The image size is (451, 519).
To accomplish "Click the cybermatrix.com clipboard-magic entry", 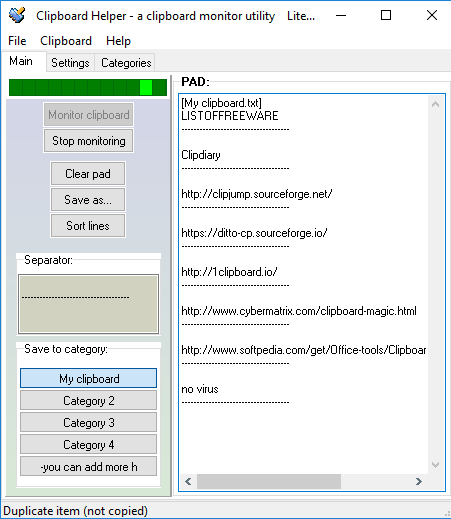I will 299,311.
